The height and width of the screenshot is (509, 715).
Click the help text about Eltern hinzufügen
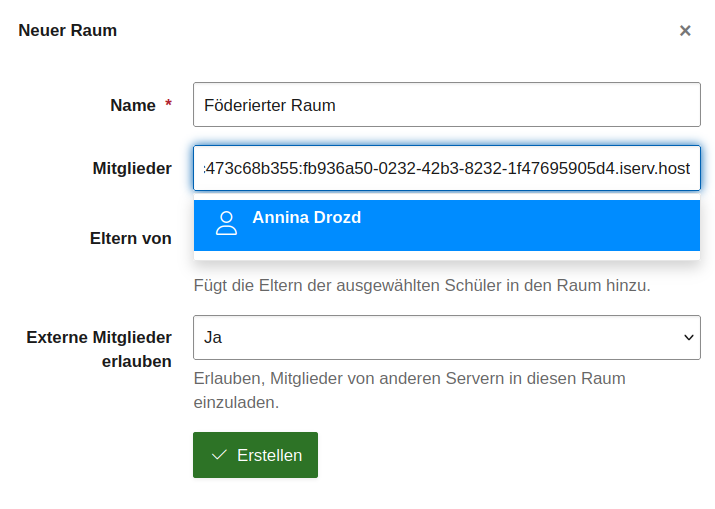(421, 285)
